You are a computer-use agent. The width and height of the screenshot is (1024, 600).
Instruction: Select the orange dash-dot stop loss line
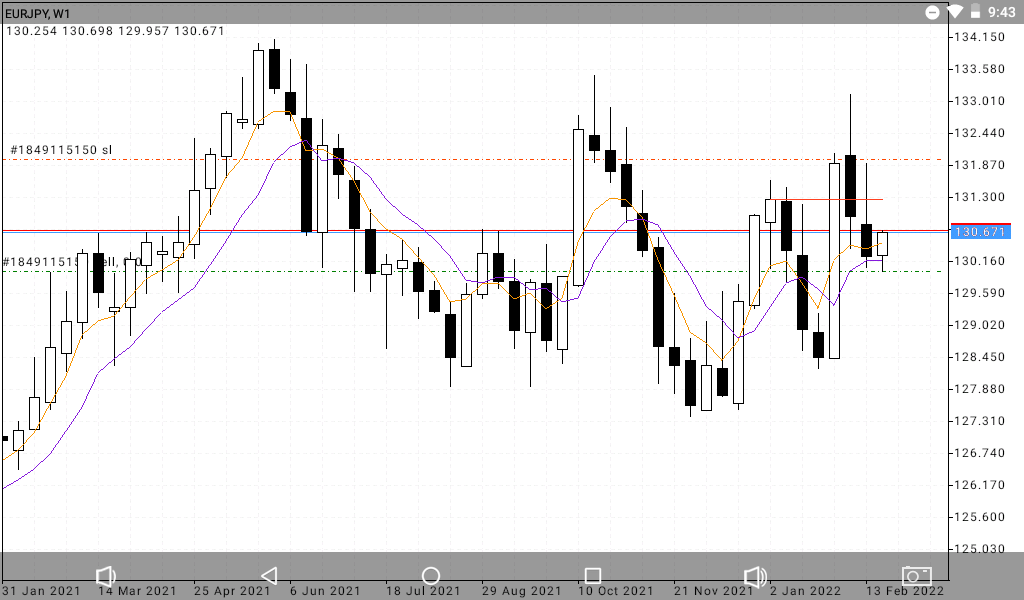point(473,159)
